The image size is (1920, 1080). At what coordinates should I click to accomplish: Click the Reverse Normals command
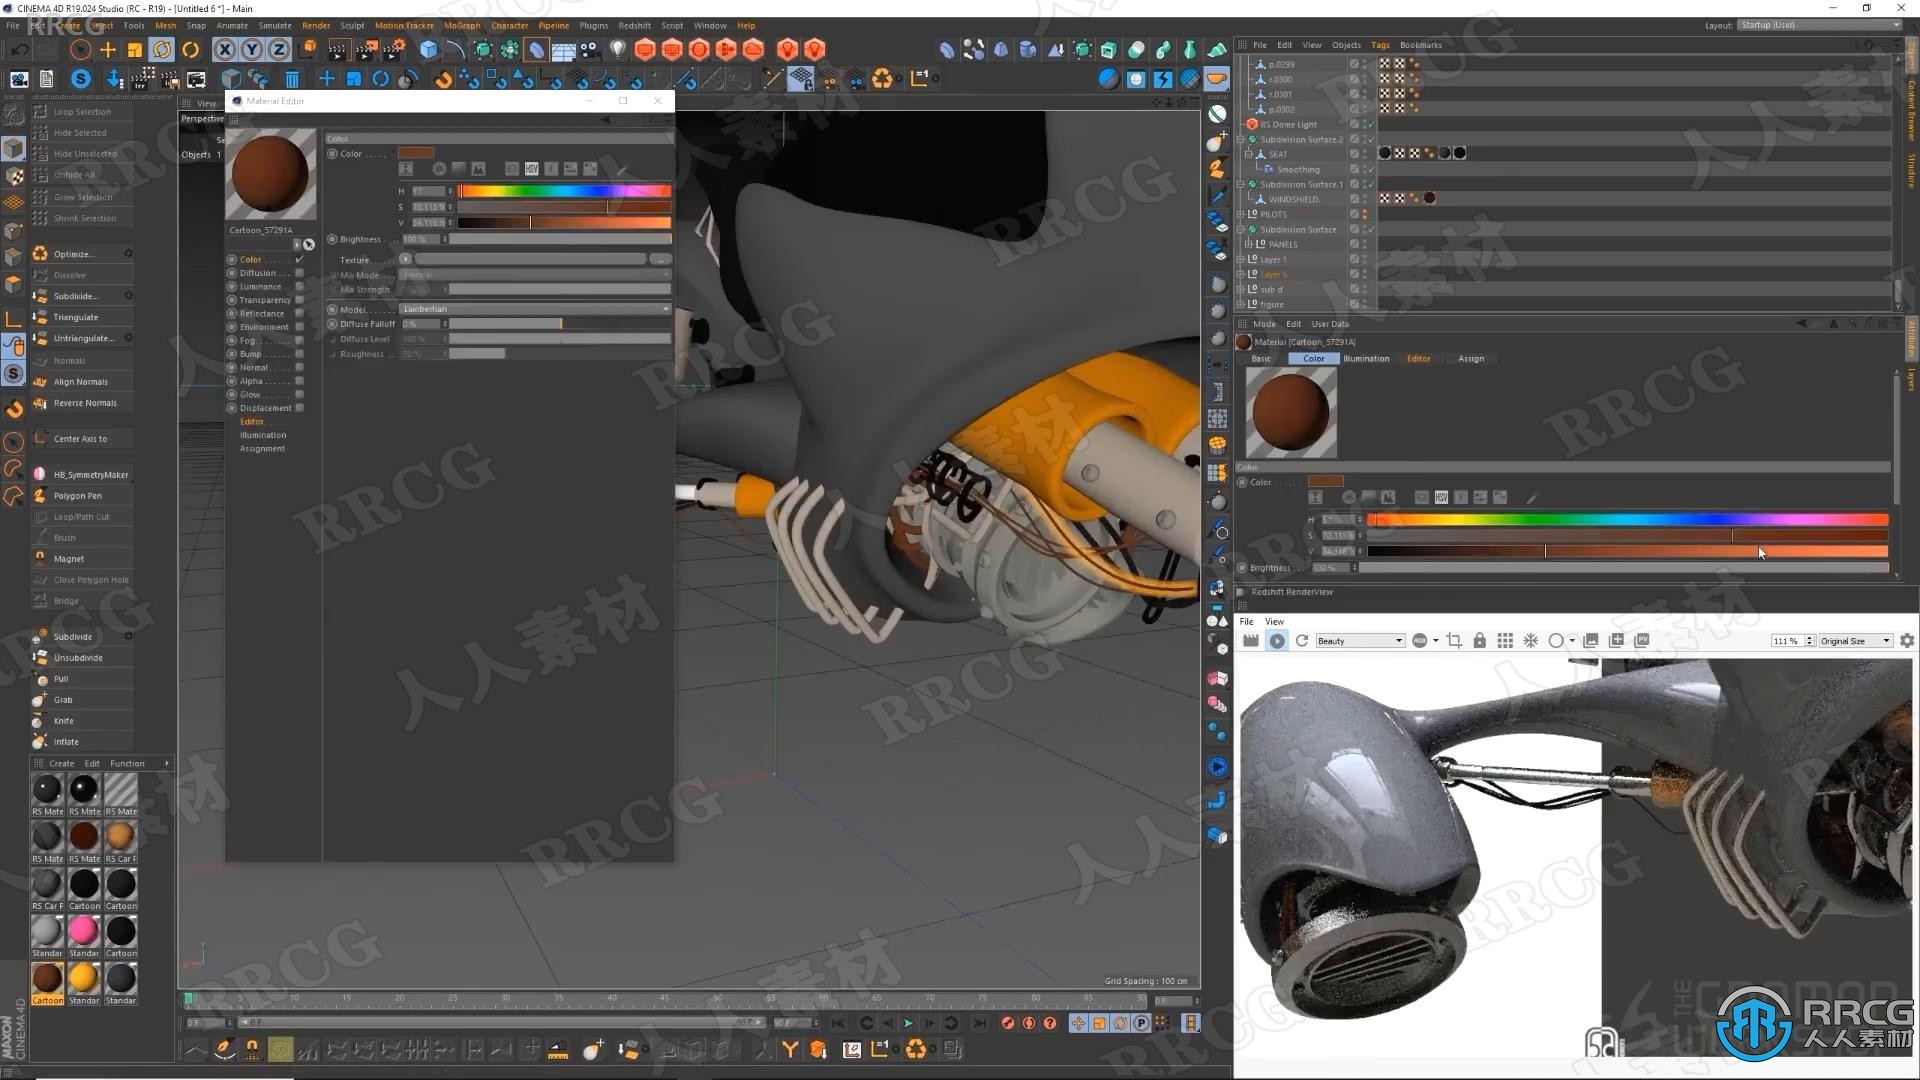(x=81, y=403)
